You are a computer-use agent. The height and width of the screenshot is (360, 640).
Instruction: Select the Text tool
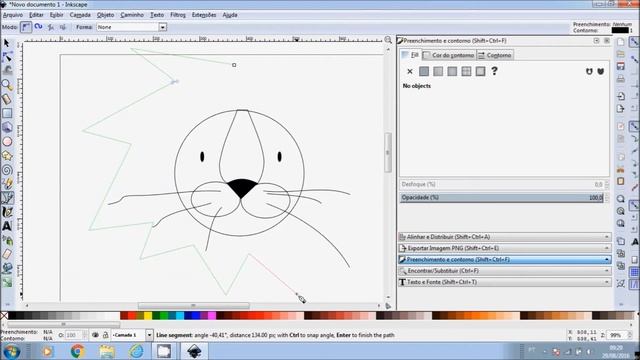click(7, 226)
